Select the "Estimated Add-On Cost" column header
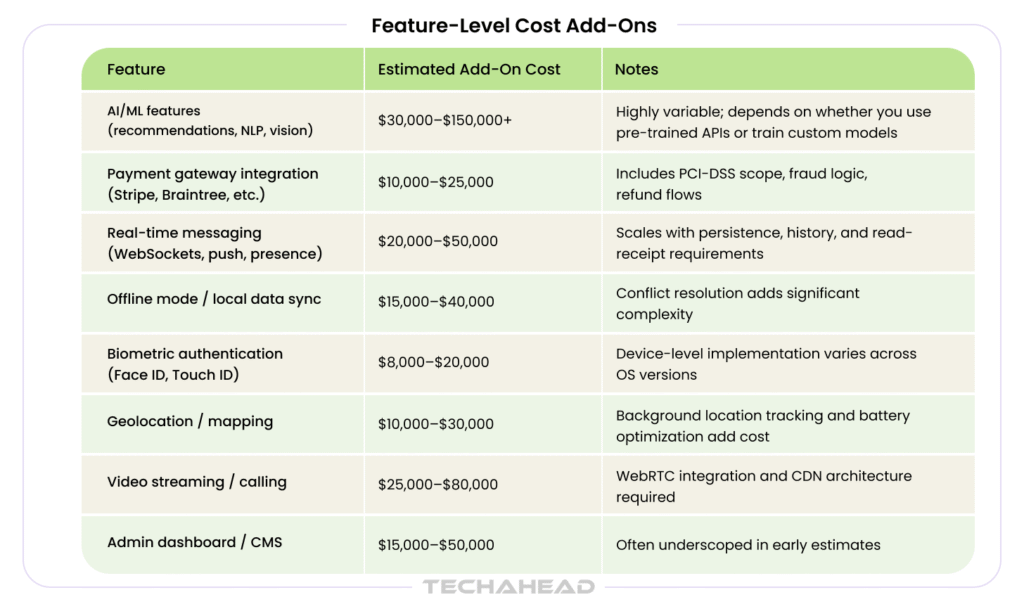Image resolution: width=1024 pixels, height=609 pixels. 469,70
